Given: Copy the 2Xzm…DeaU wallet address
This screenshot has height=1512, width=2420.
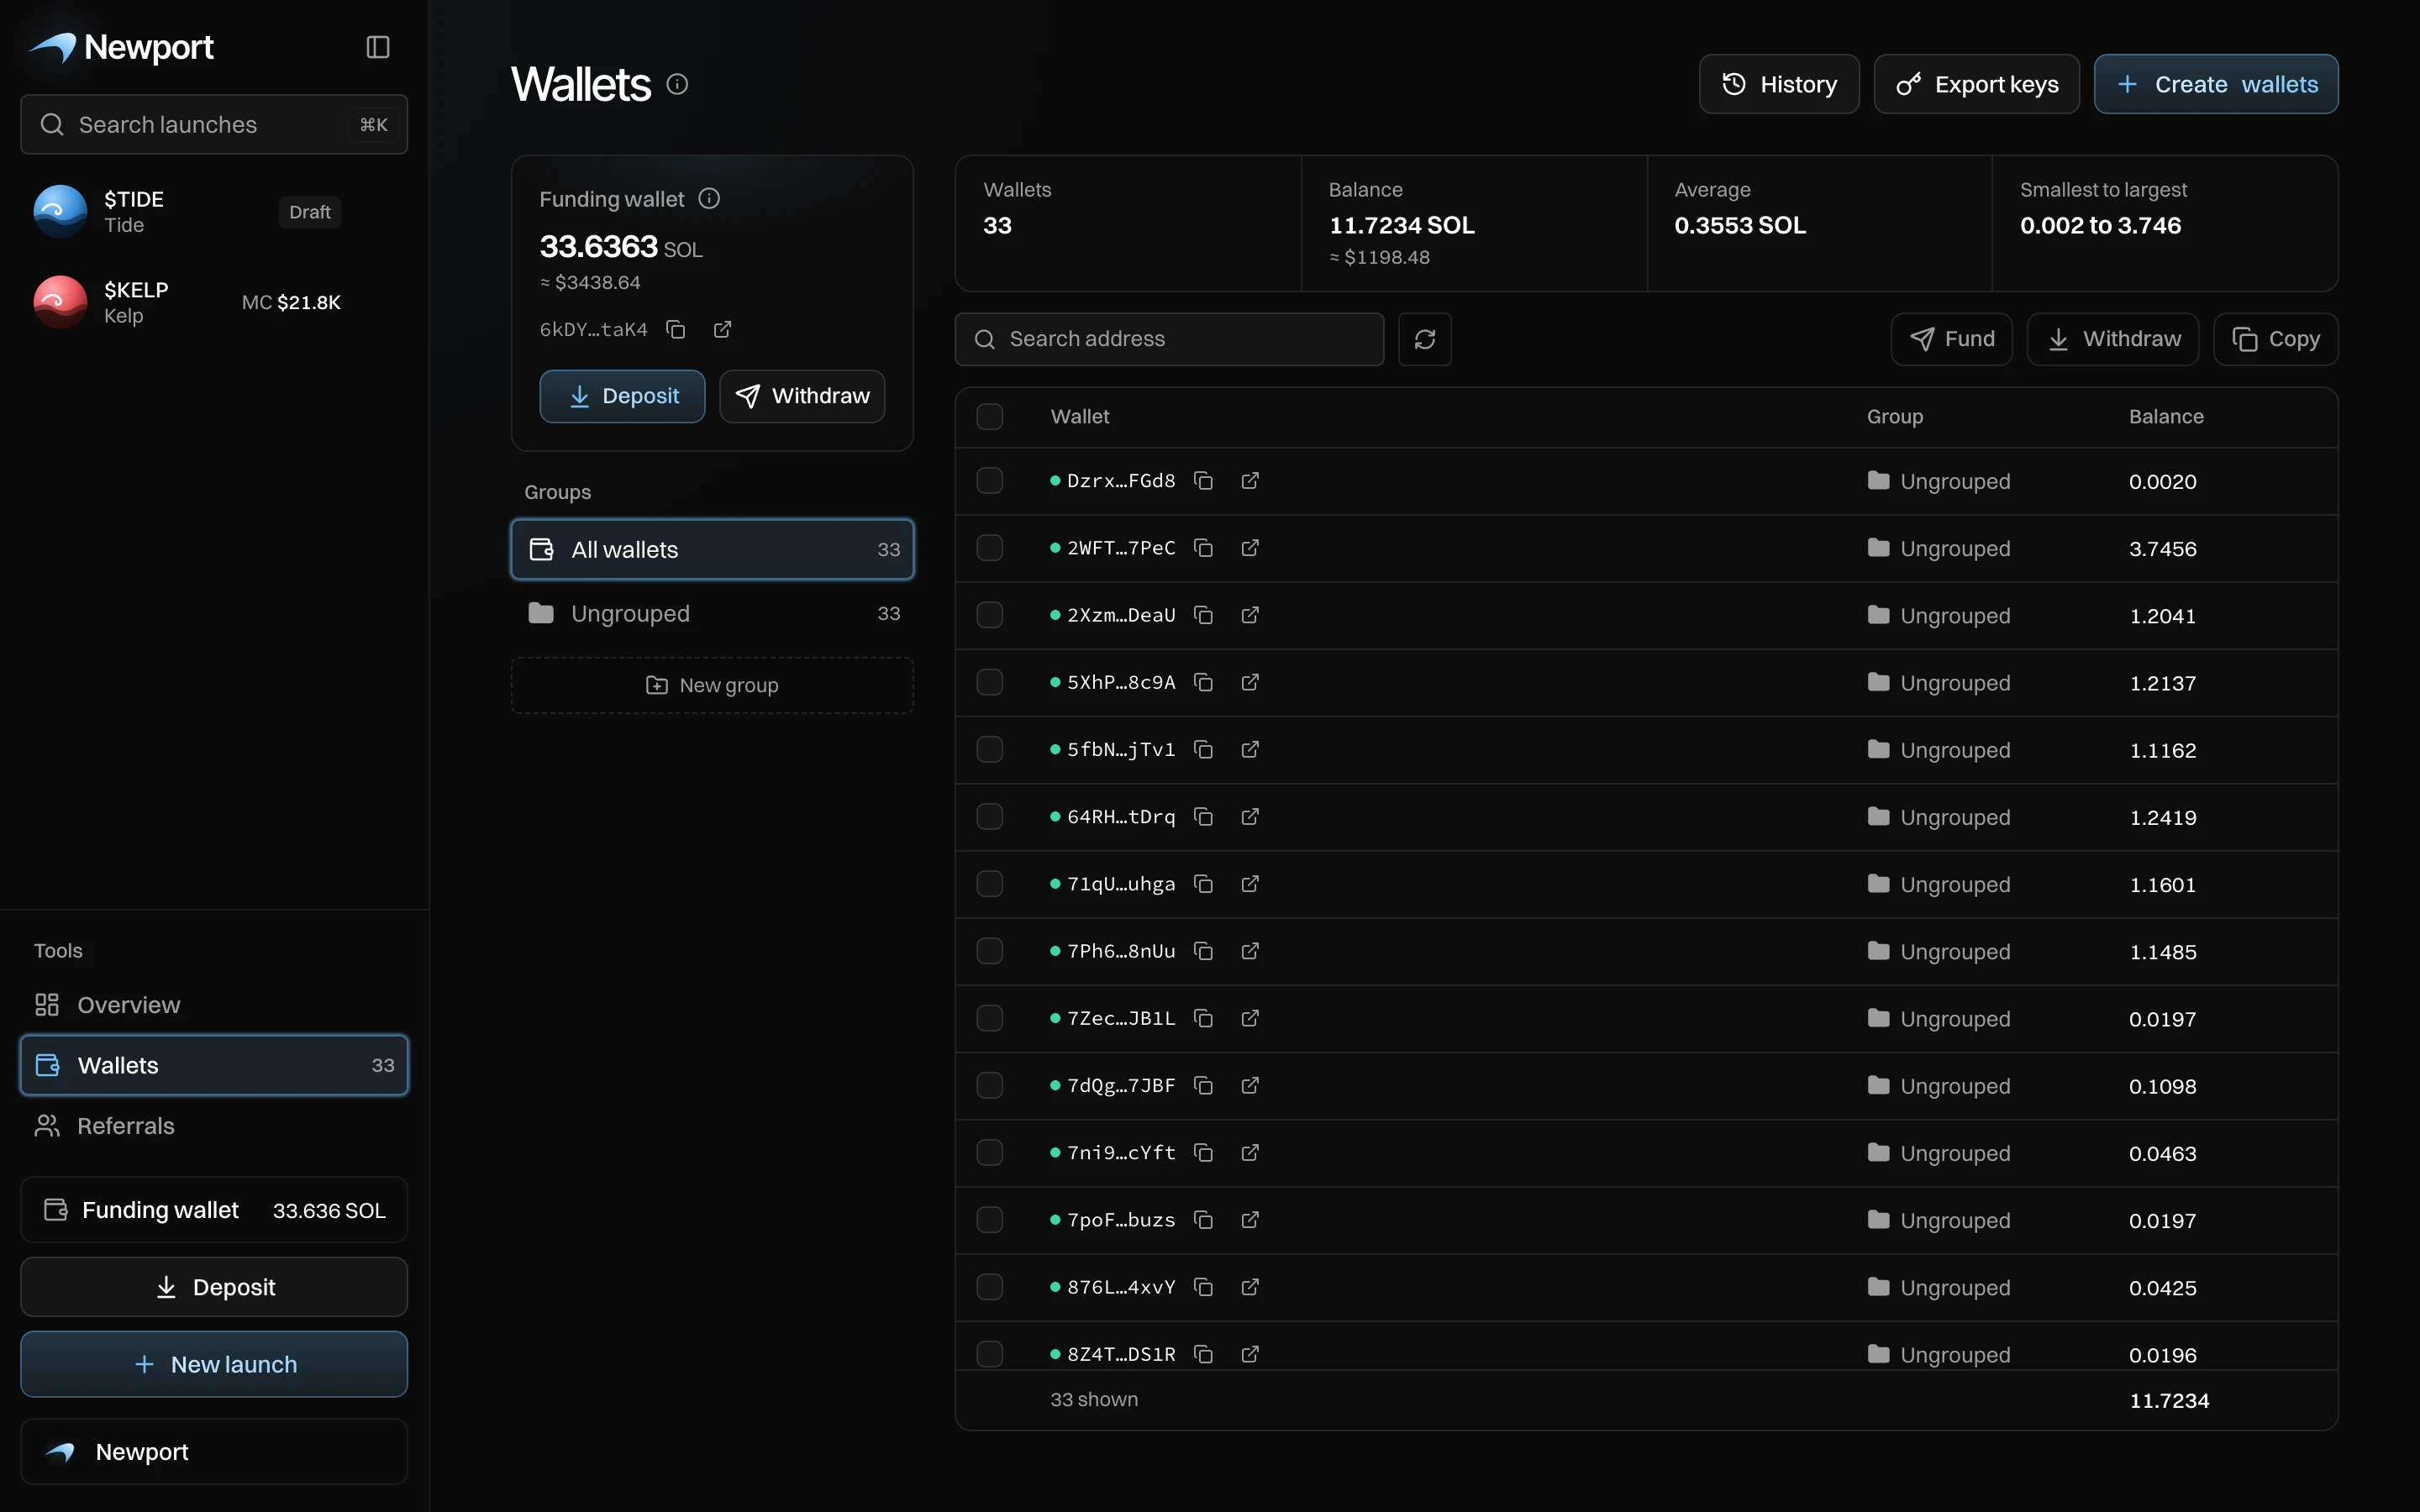Looking at the screenshot, I should [x=1203, y=615].
